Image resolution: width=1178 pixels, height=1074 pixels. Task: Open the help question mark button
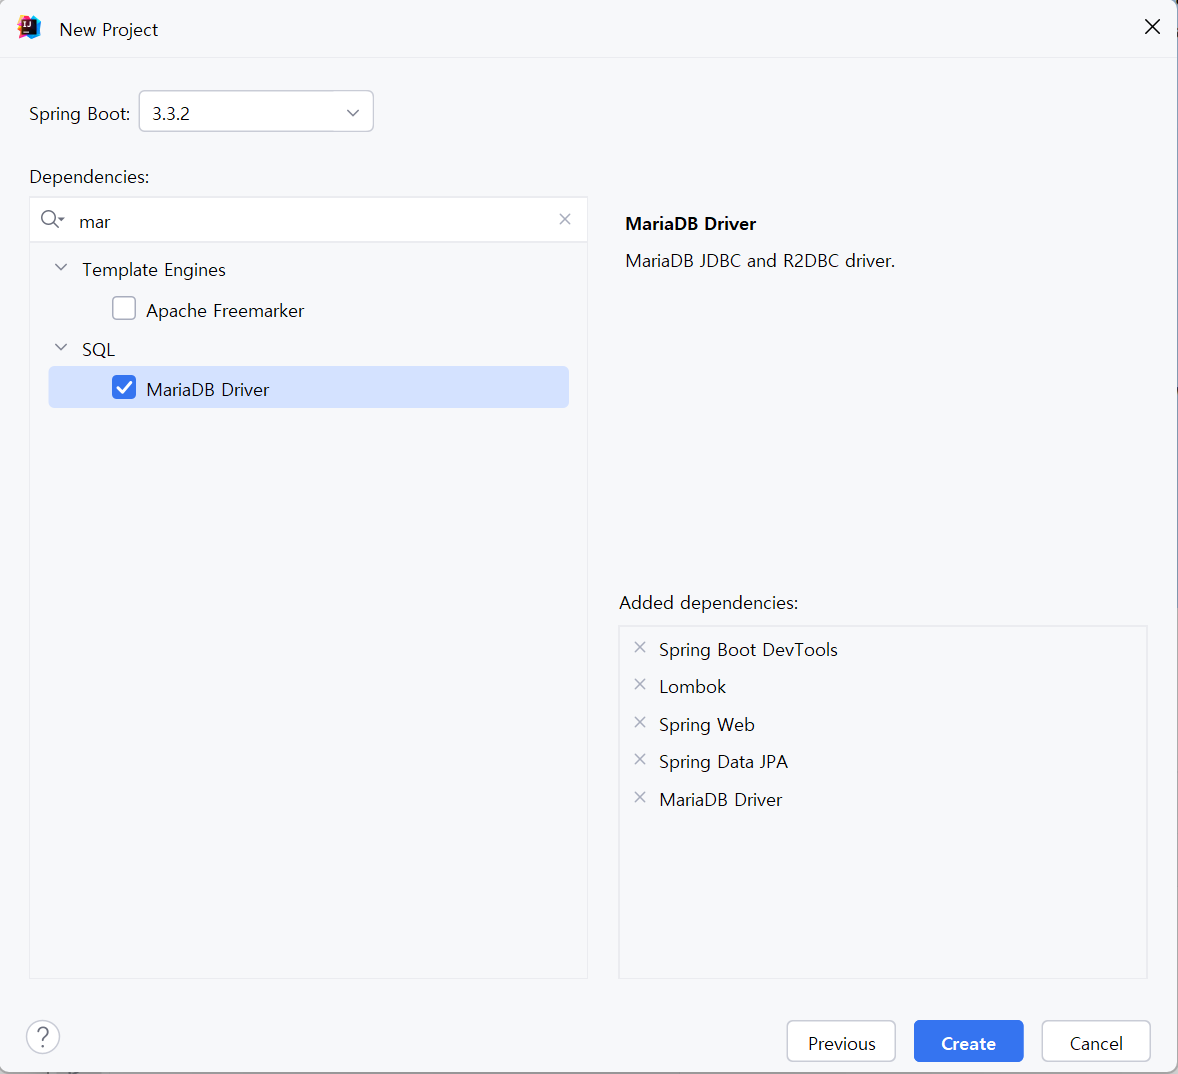(43, 1037)
